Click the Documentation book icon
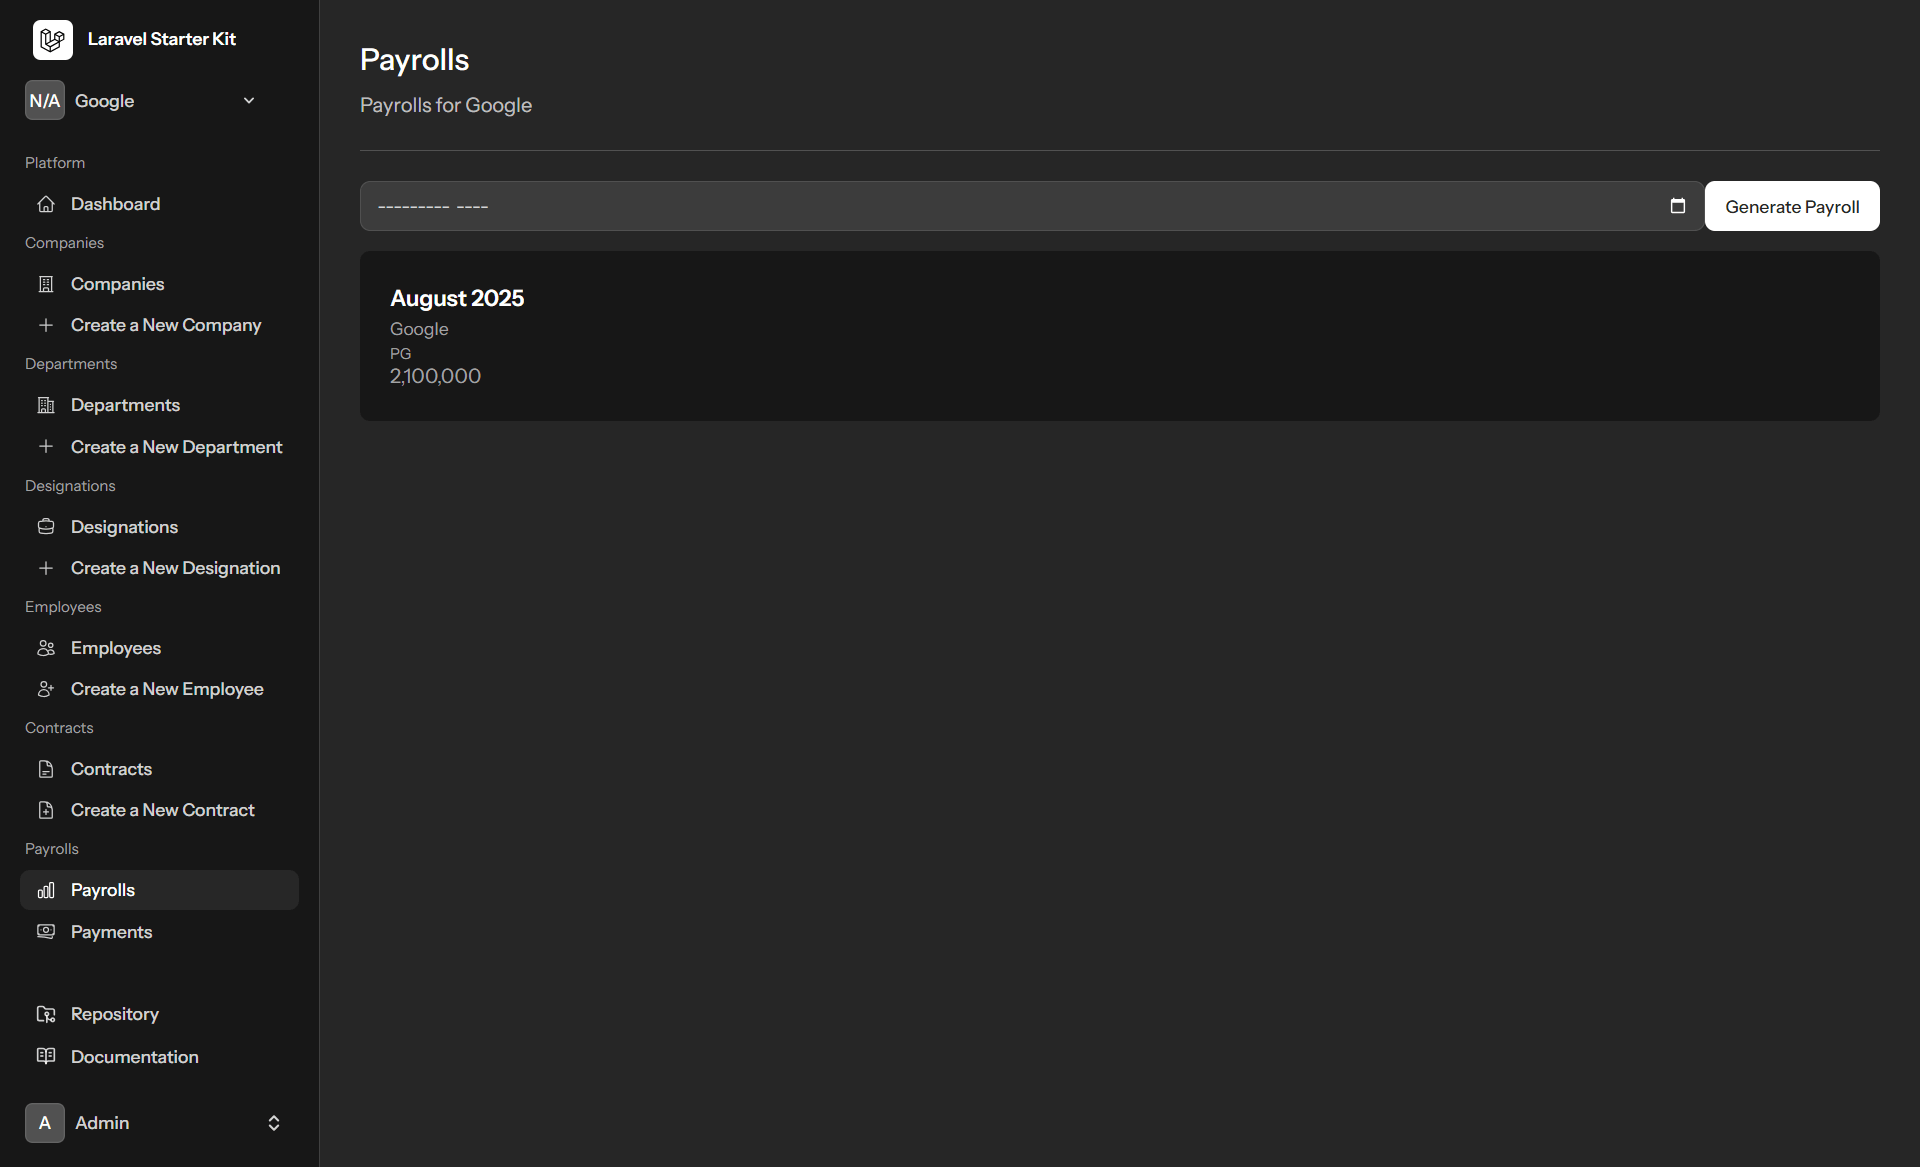Viewport: 1920px width, 1167px height. tap(46, 1056)
